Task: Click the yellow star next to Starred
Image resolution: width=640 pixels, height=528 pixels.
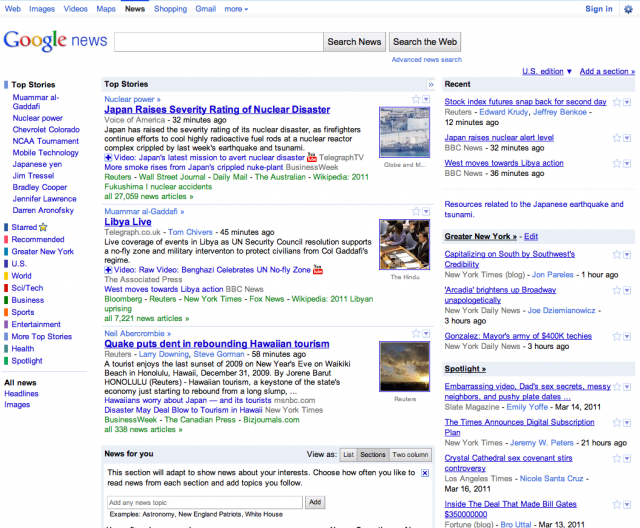Action: pos(43,227)
